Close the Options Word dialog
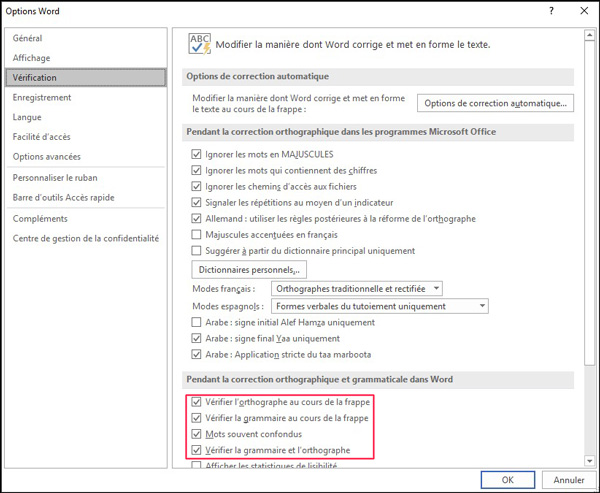This screenshot has width=600, height=493. (x=584, y=11)
